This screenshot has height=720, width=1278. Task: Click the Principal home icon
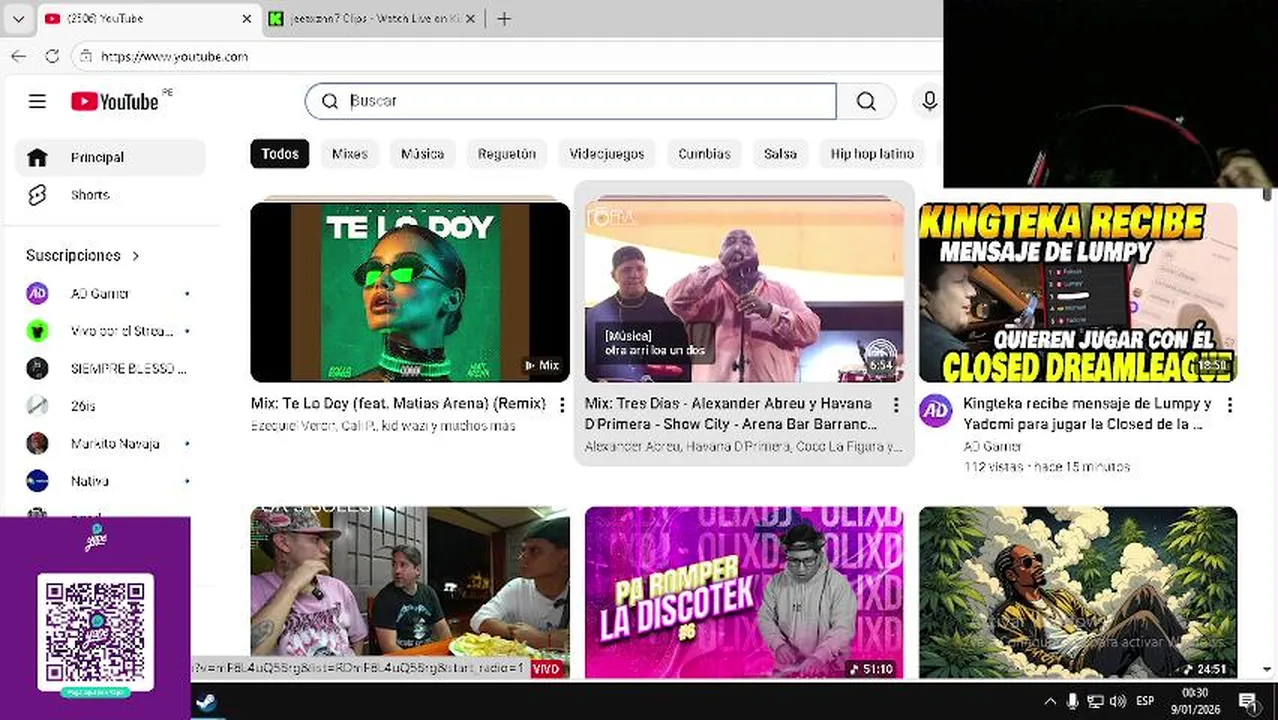pos(37,157)
